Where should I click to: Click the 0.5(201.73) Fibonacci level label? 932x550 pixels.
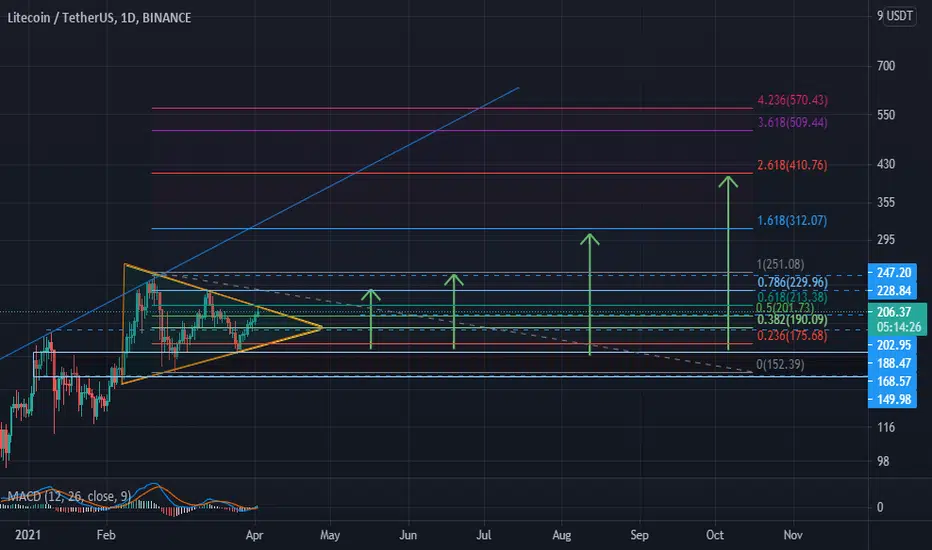[785, 307]
